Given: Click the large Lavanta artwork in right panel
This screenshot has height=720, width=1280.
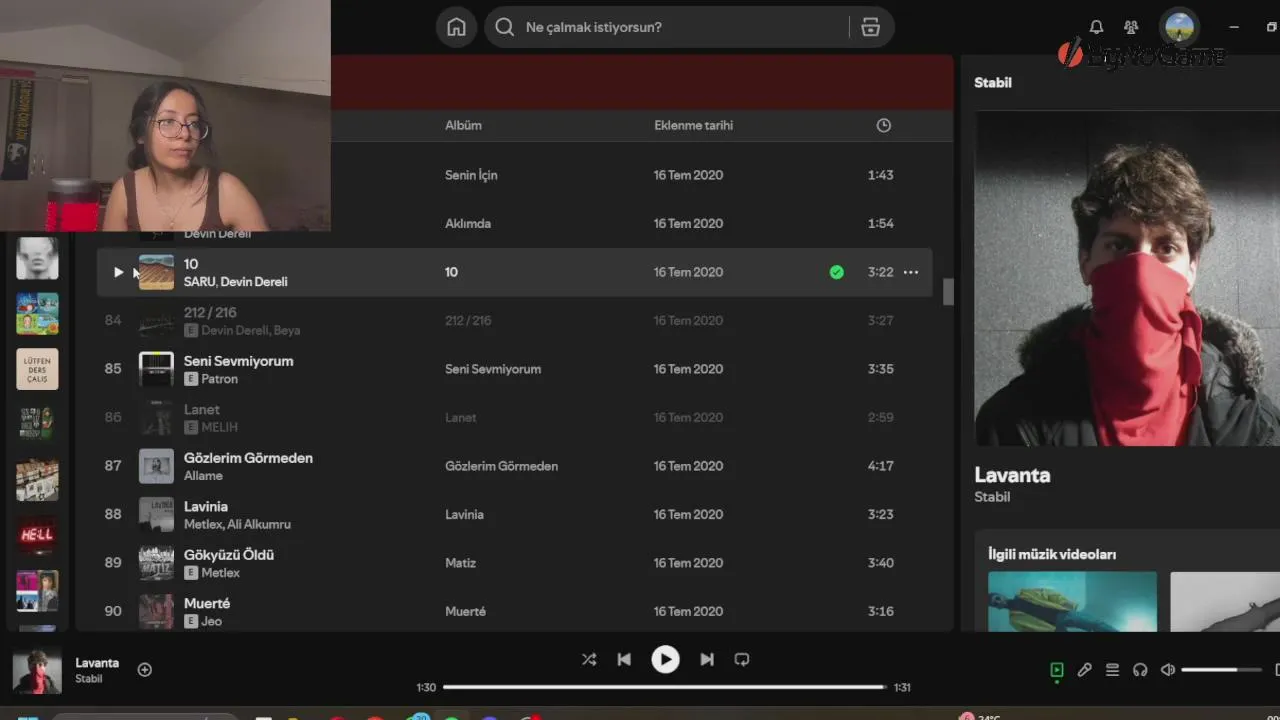Looking at the screenshot, I should (1127, 278).
